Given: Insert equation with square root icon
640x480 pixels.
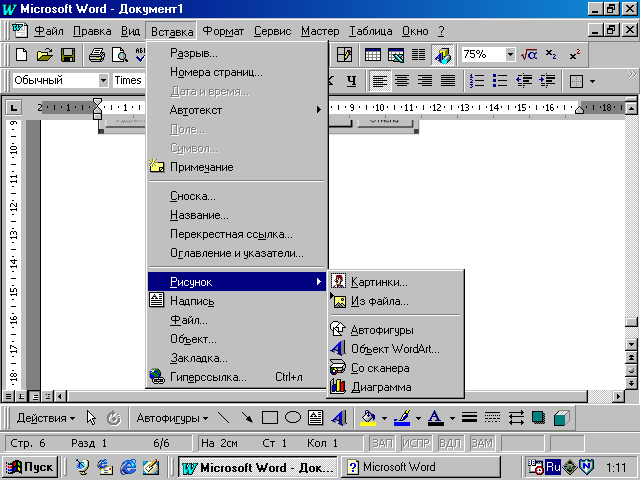Looking at the screenshot, I should [529, 55].
